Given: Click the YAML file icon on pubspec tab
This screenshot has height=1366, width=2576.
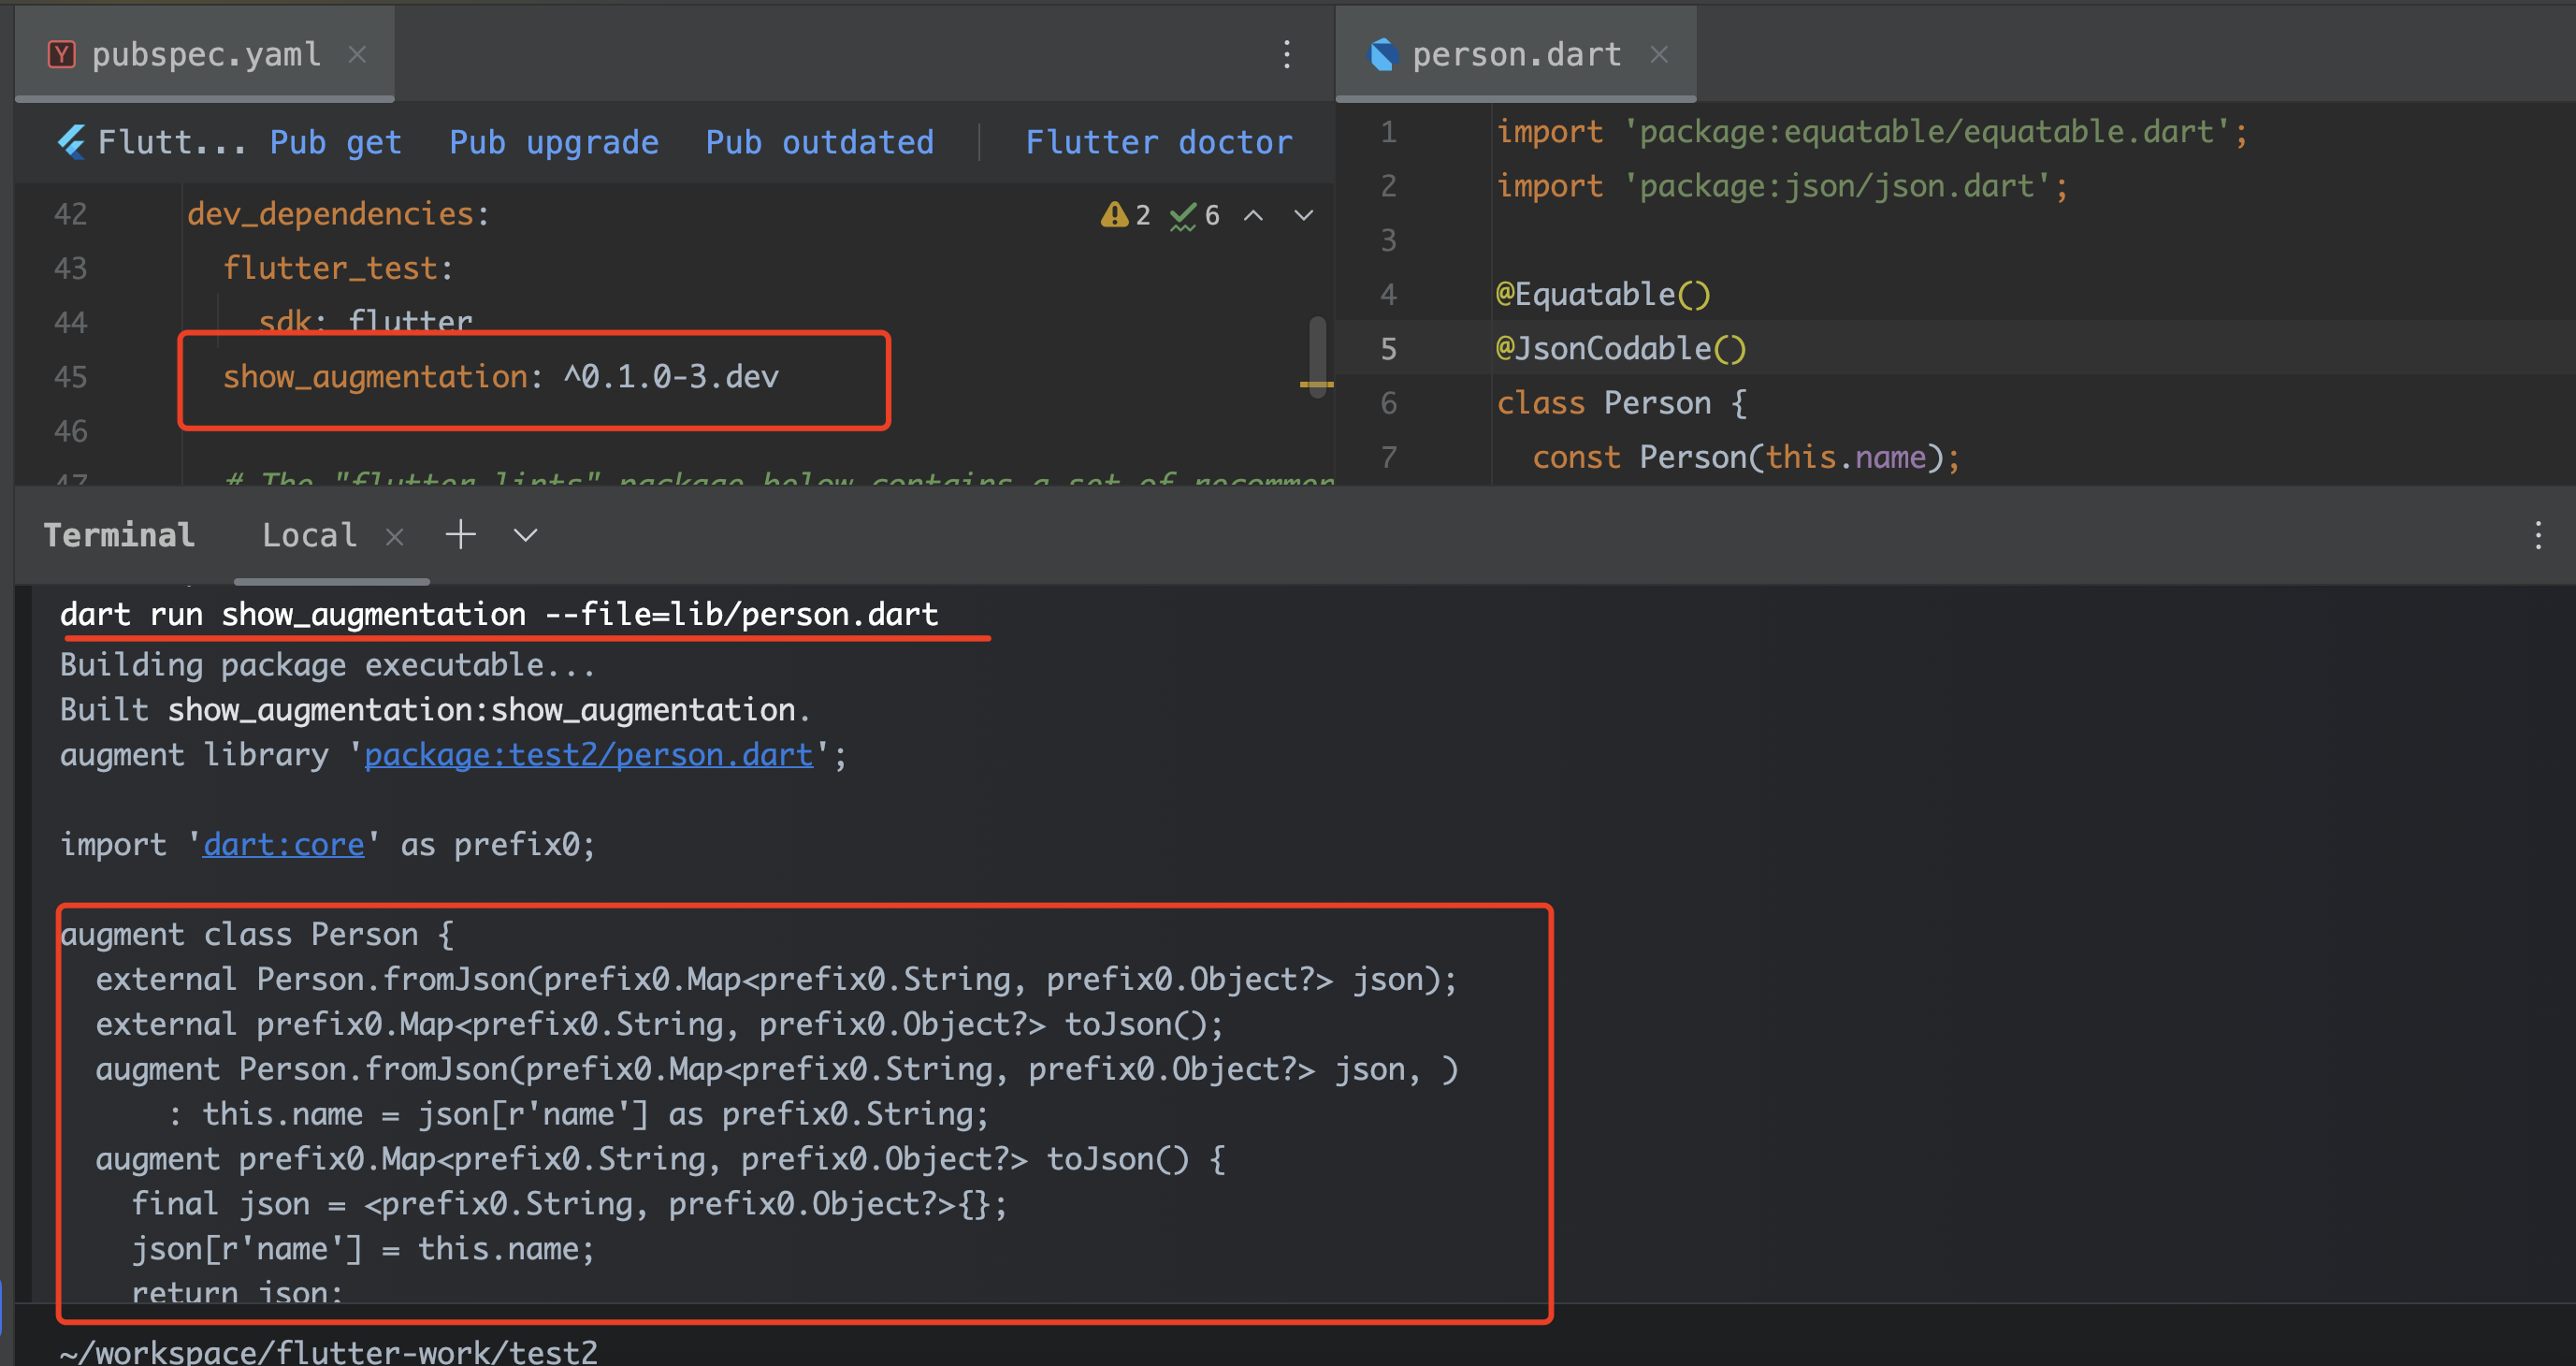Looking at the screenshot, I should tap(62, 54).
